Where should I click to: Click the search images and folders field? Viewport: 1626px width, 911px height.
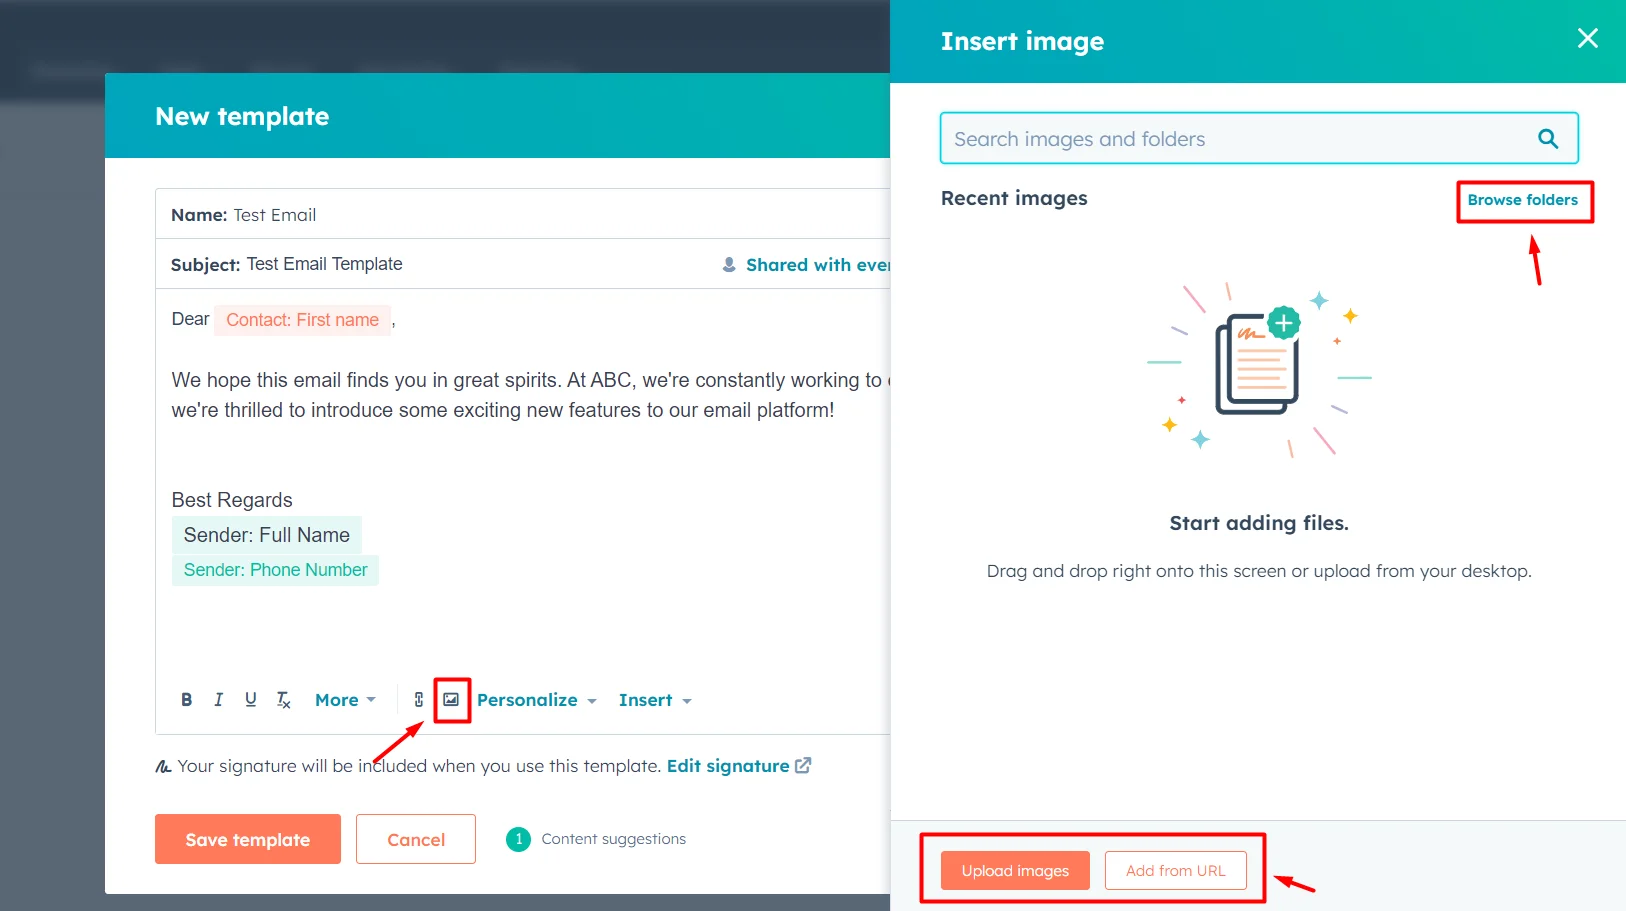pyautogui.click(x=1200, y=138)
